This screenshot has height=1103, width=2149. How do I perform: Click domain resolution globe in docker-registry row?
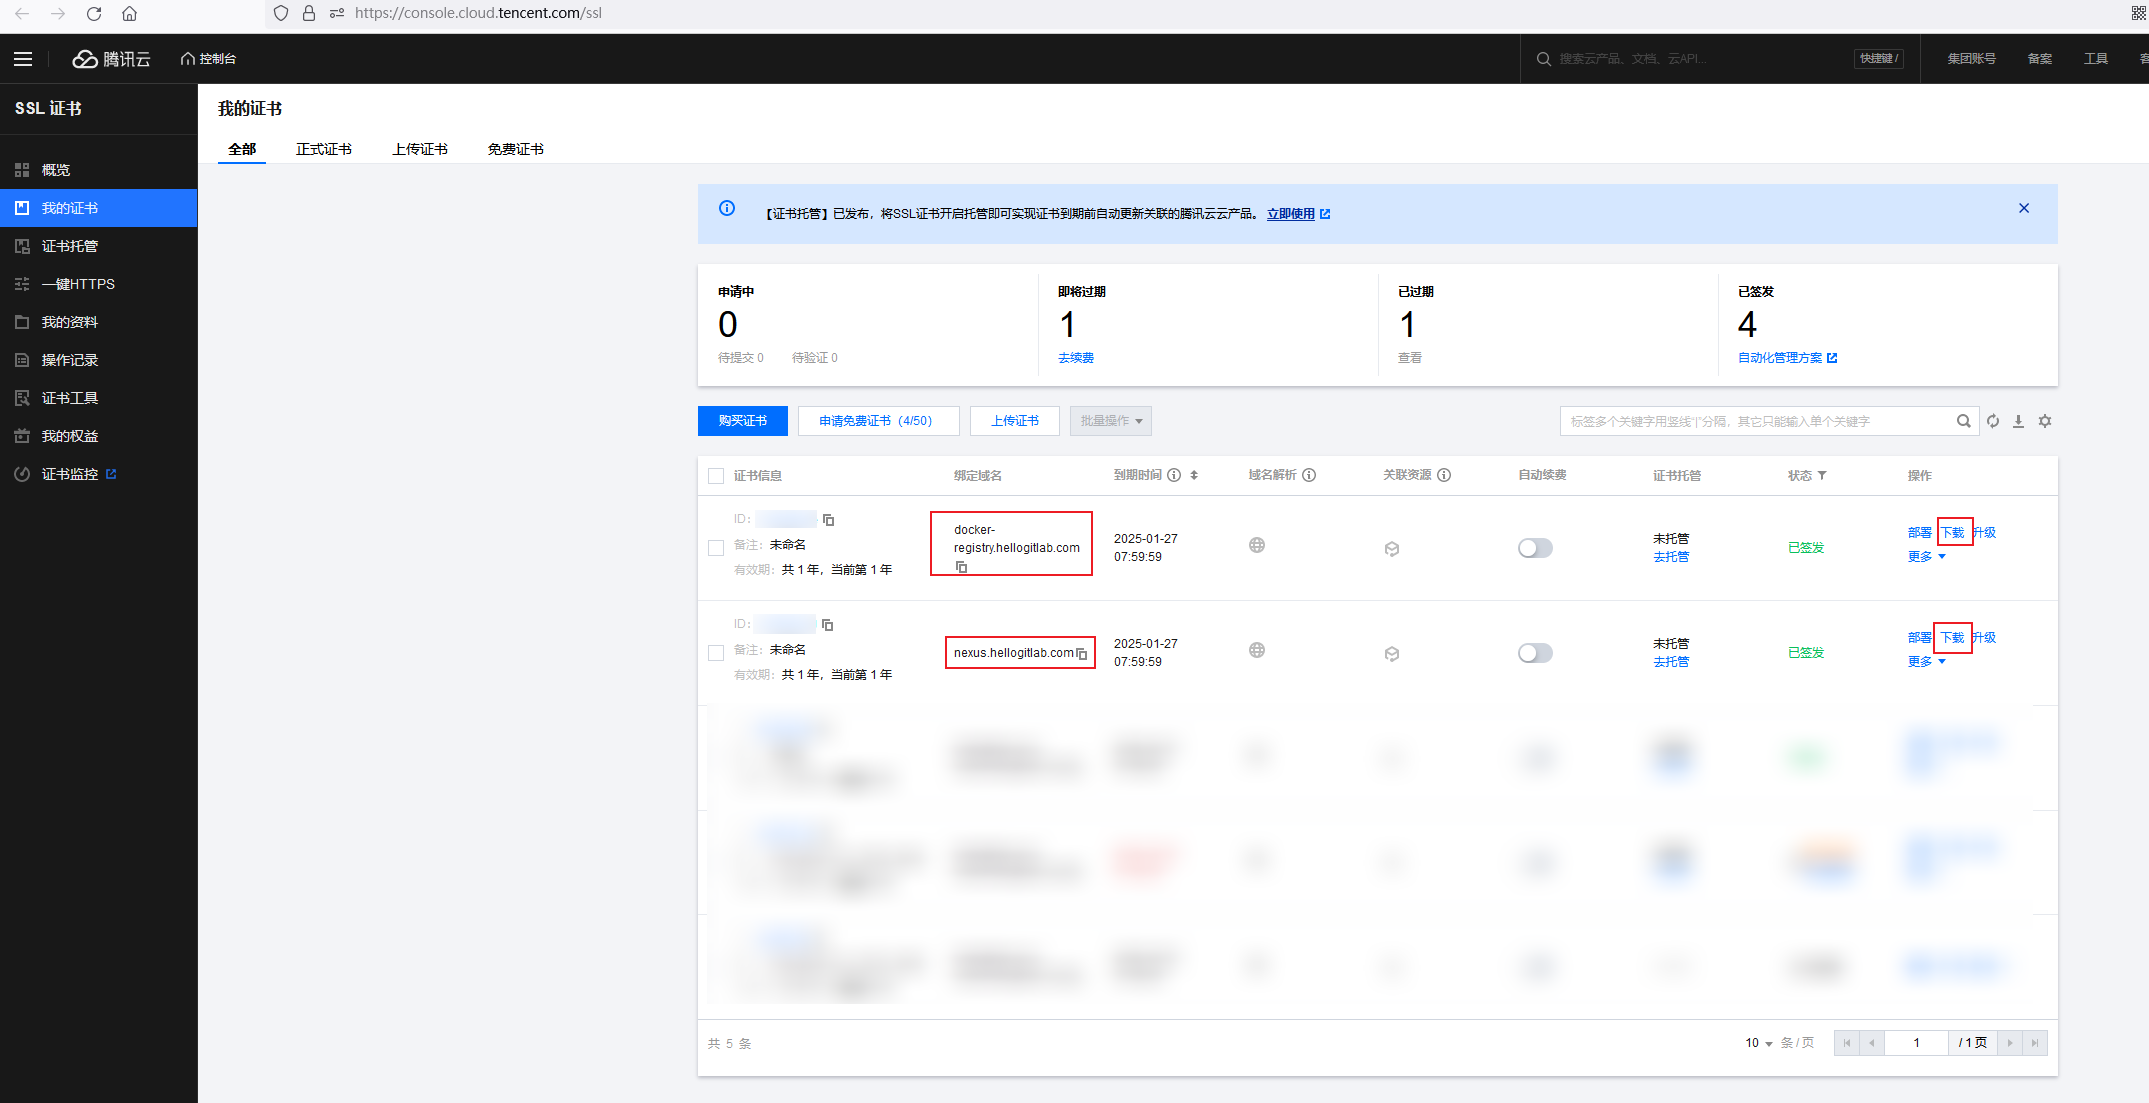coord(1257,545)
